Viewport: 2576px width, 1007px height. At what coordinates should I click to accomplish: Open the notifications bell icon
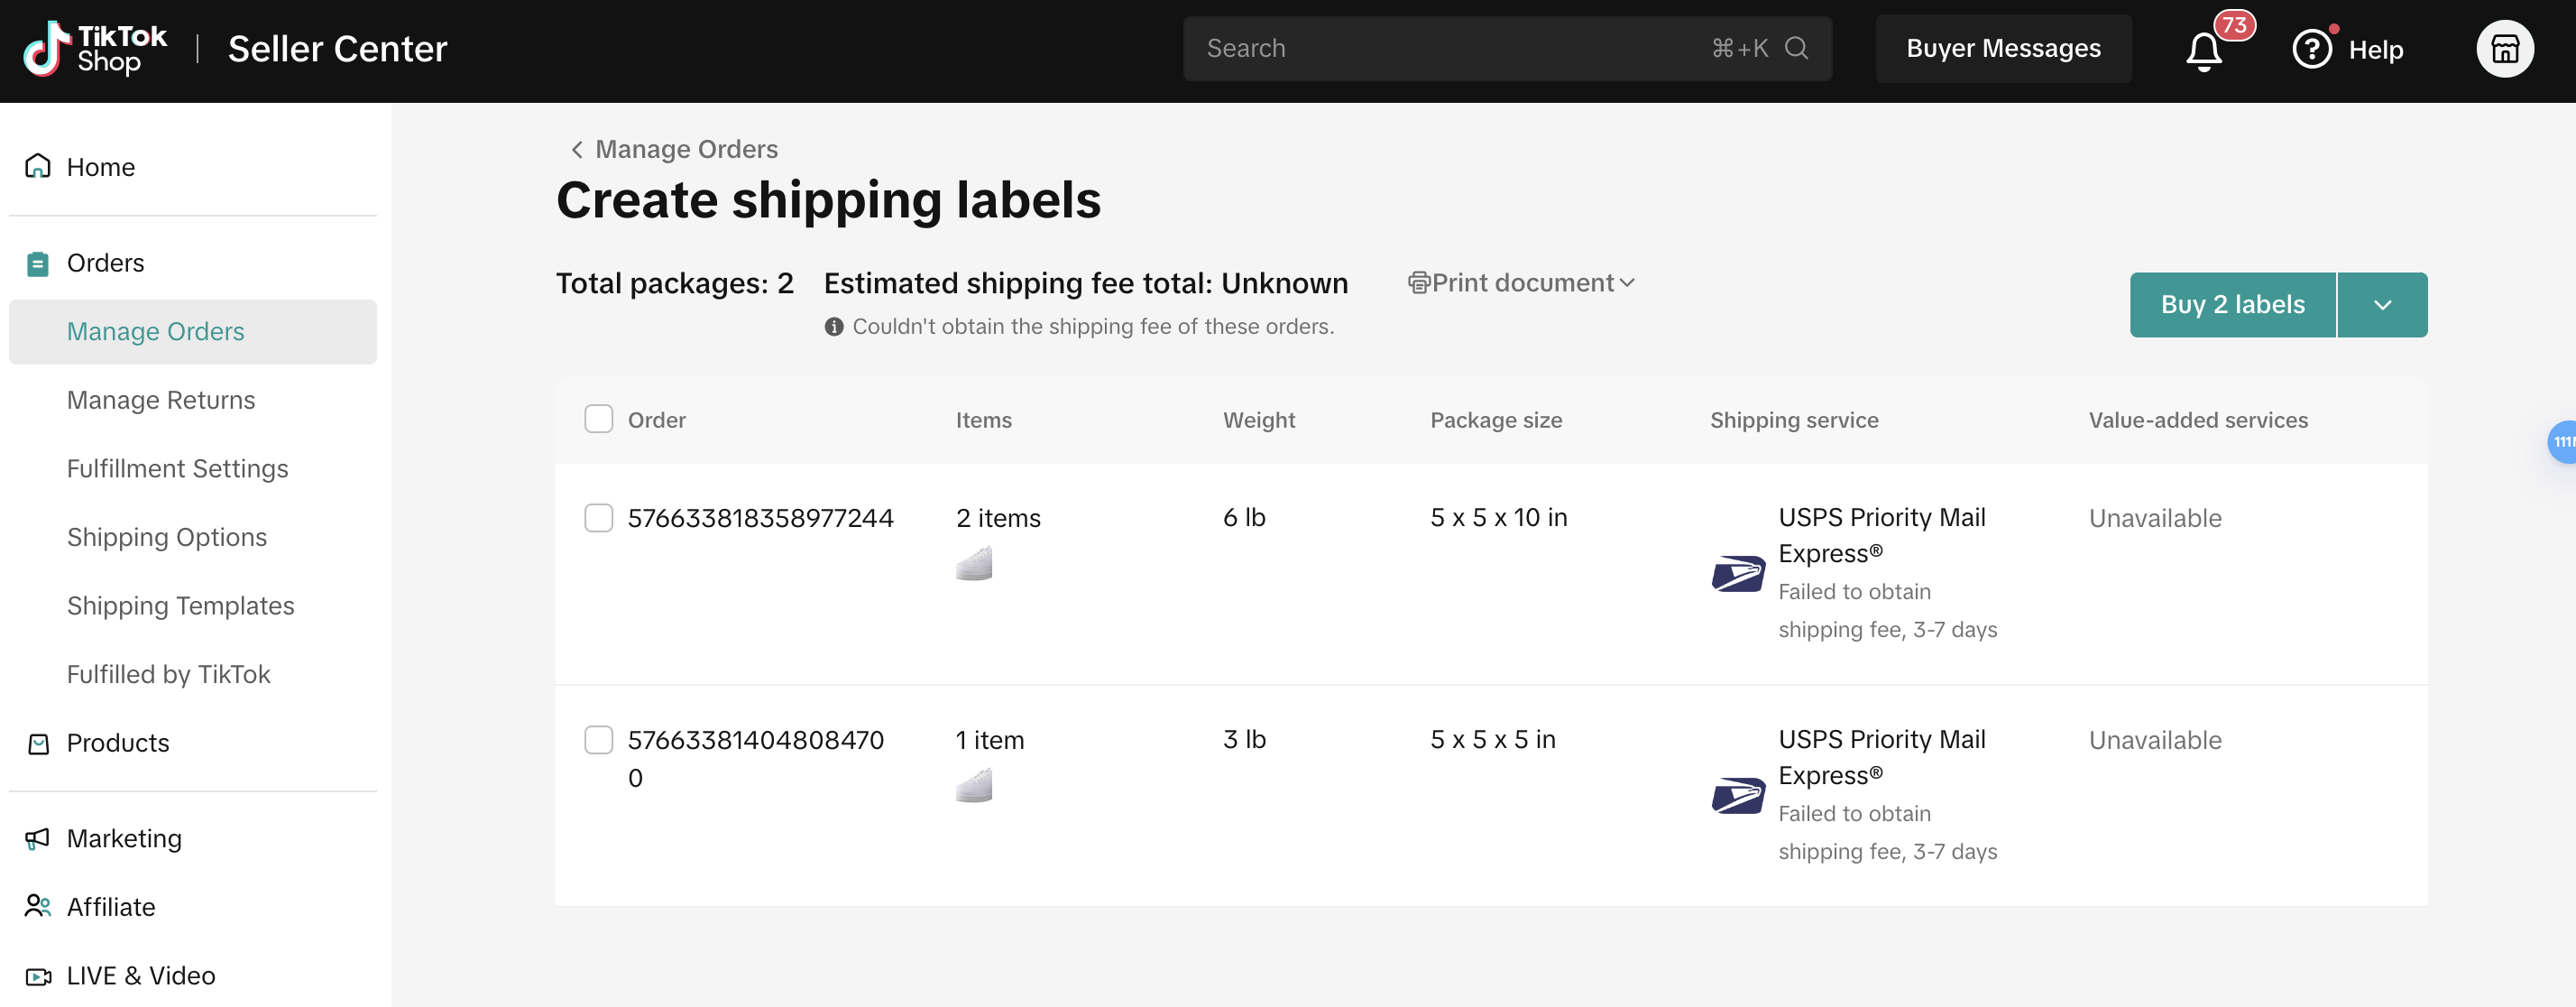click(x=2203, y=51)
